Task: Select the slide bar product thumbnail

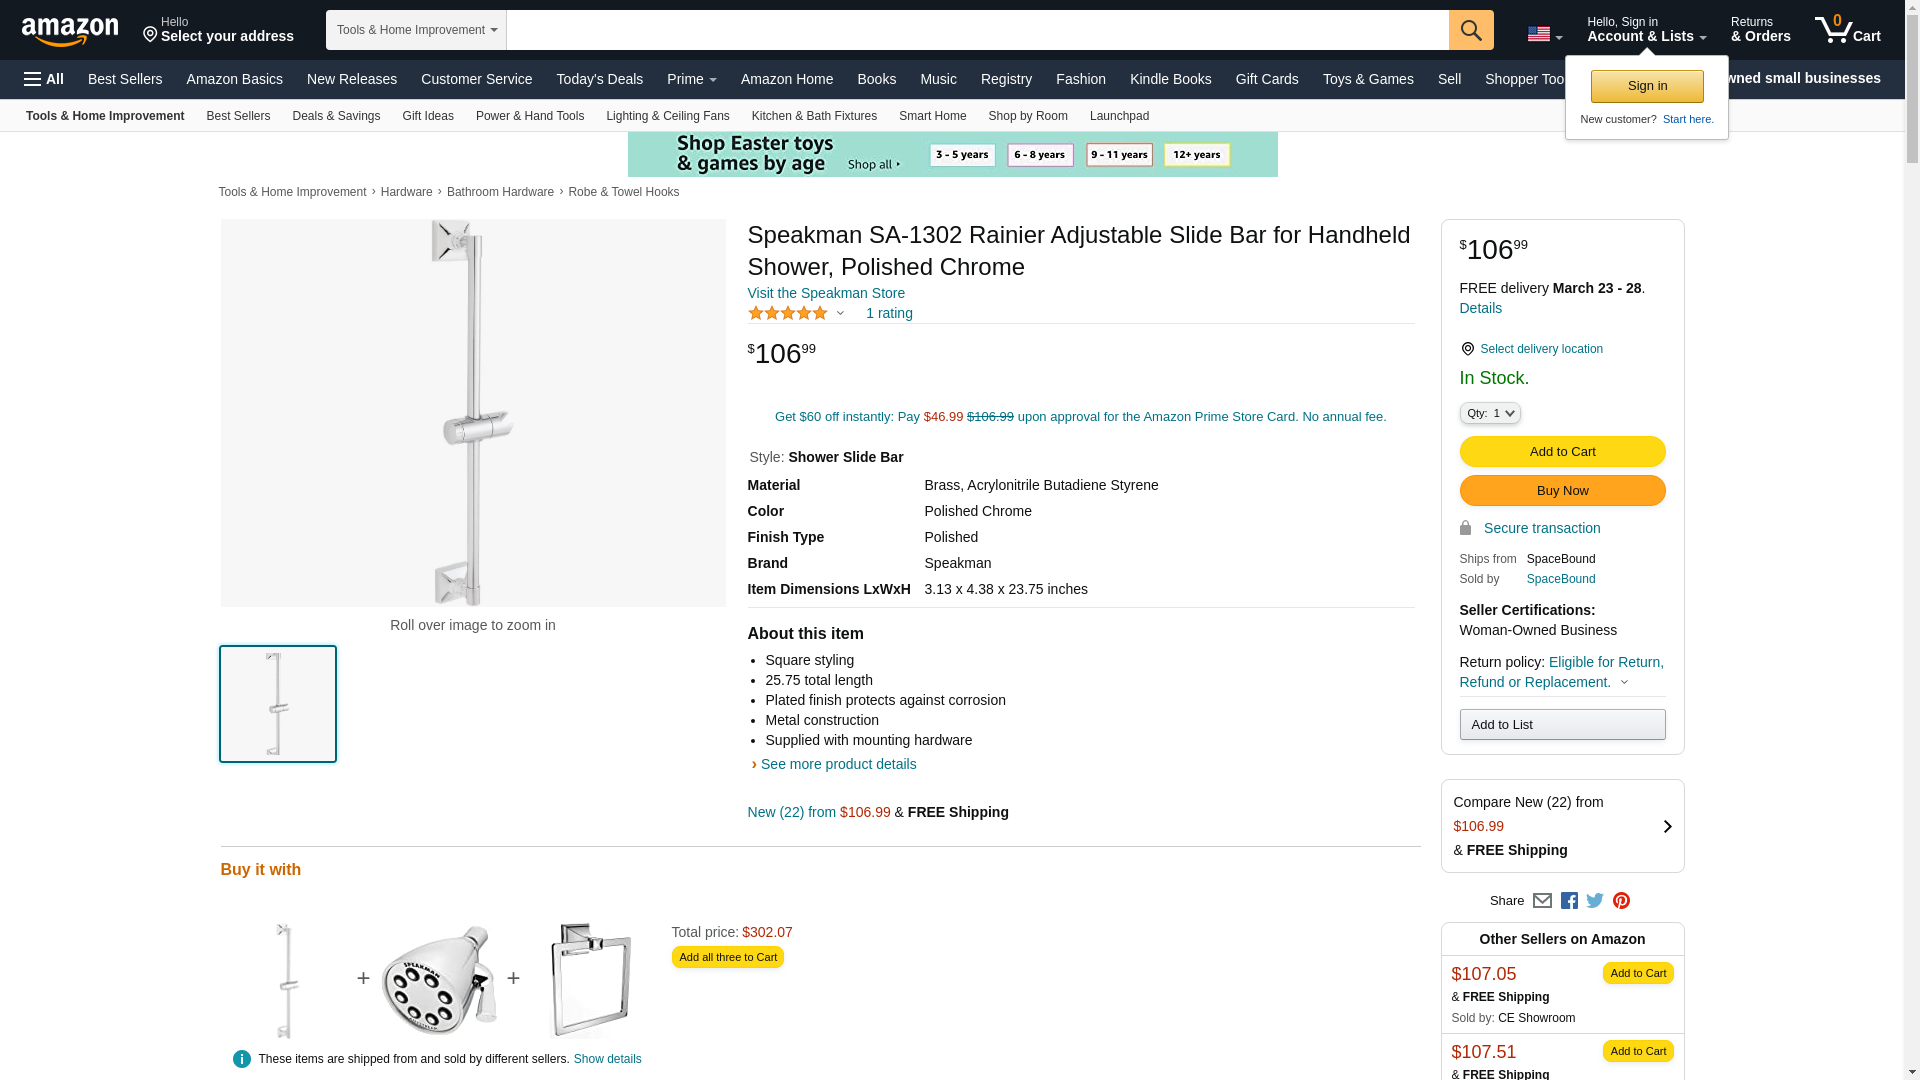Action: pyautogui.click(x=278, y=704)
